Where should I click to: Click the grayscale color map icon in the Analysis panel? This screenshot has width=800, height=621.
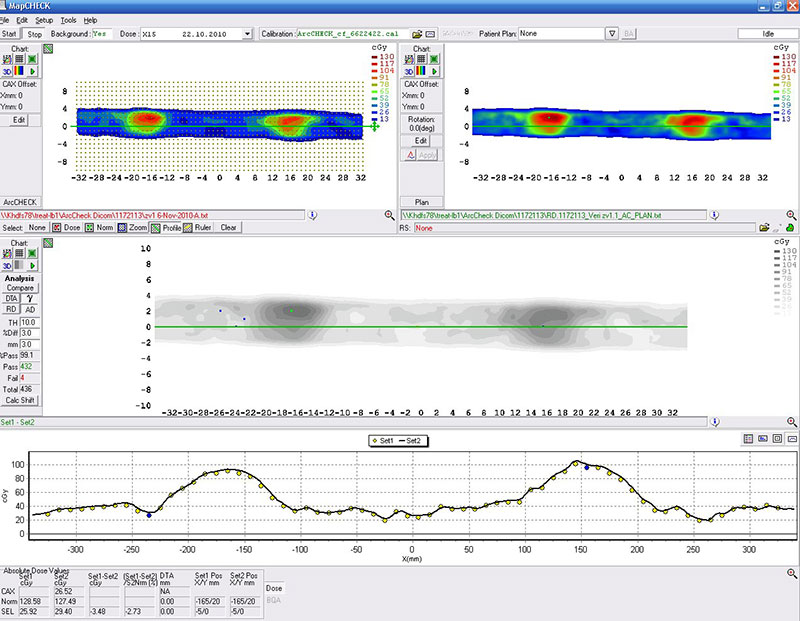(x=19, y=265)
